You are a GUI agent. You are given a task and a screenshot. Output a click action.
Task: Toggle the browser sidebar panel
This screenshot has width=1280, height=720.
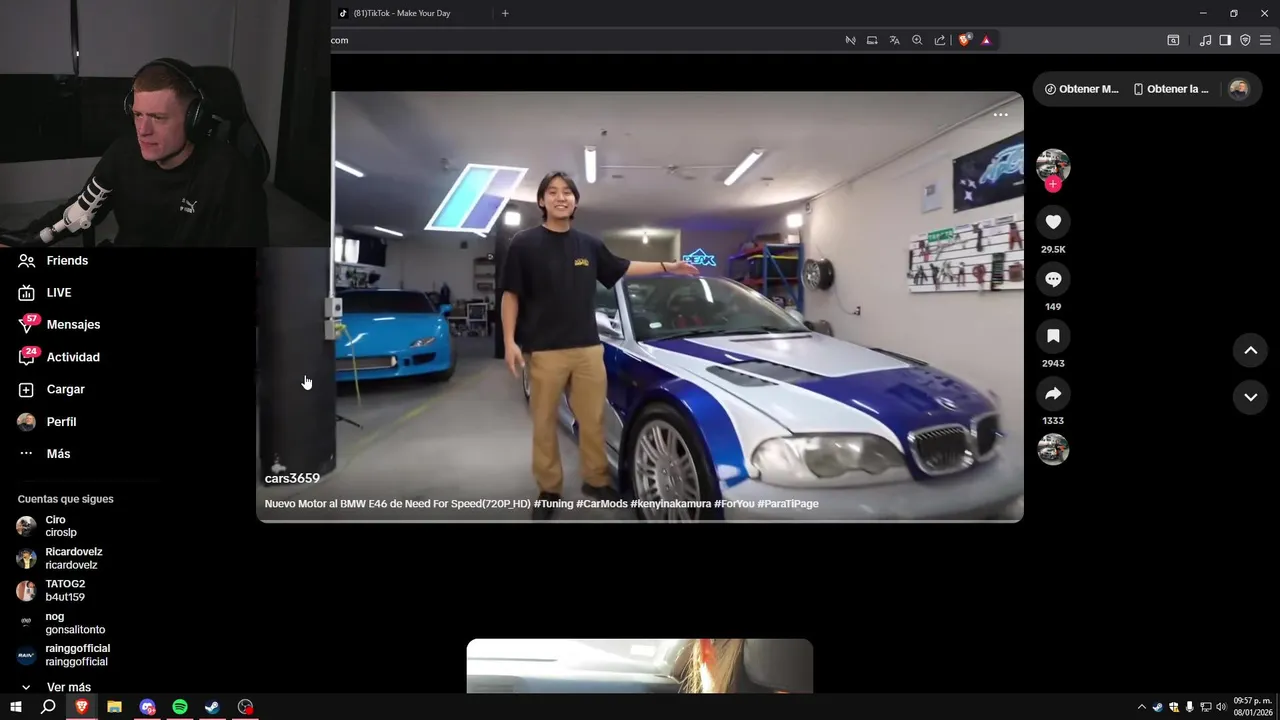point(1225,40)
